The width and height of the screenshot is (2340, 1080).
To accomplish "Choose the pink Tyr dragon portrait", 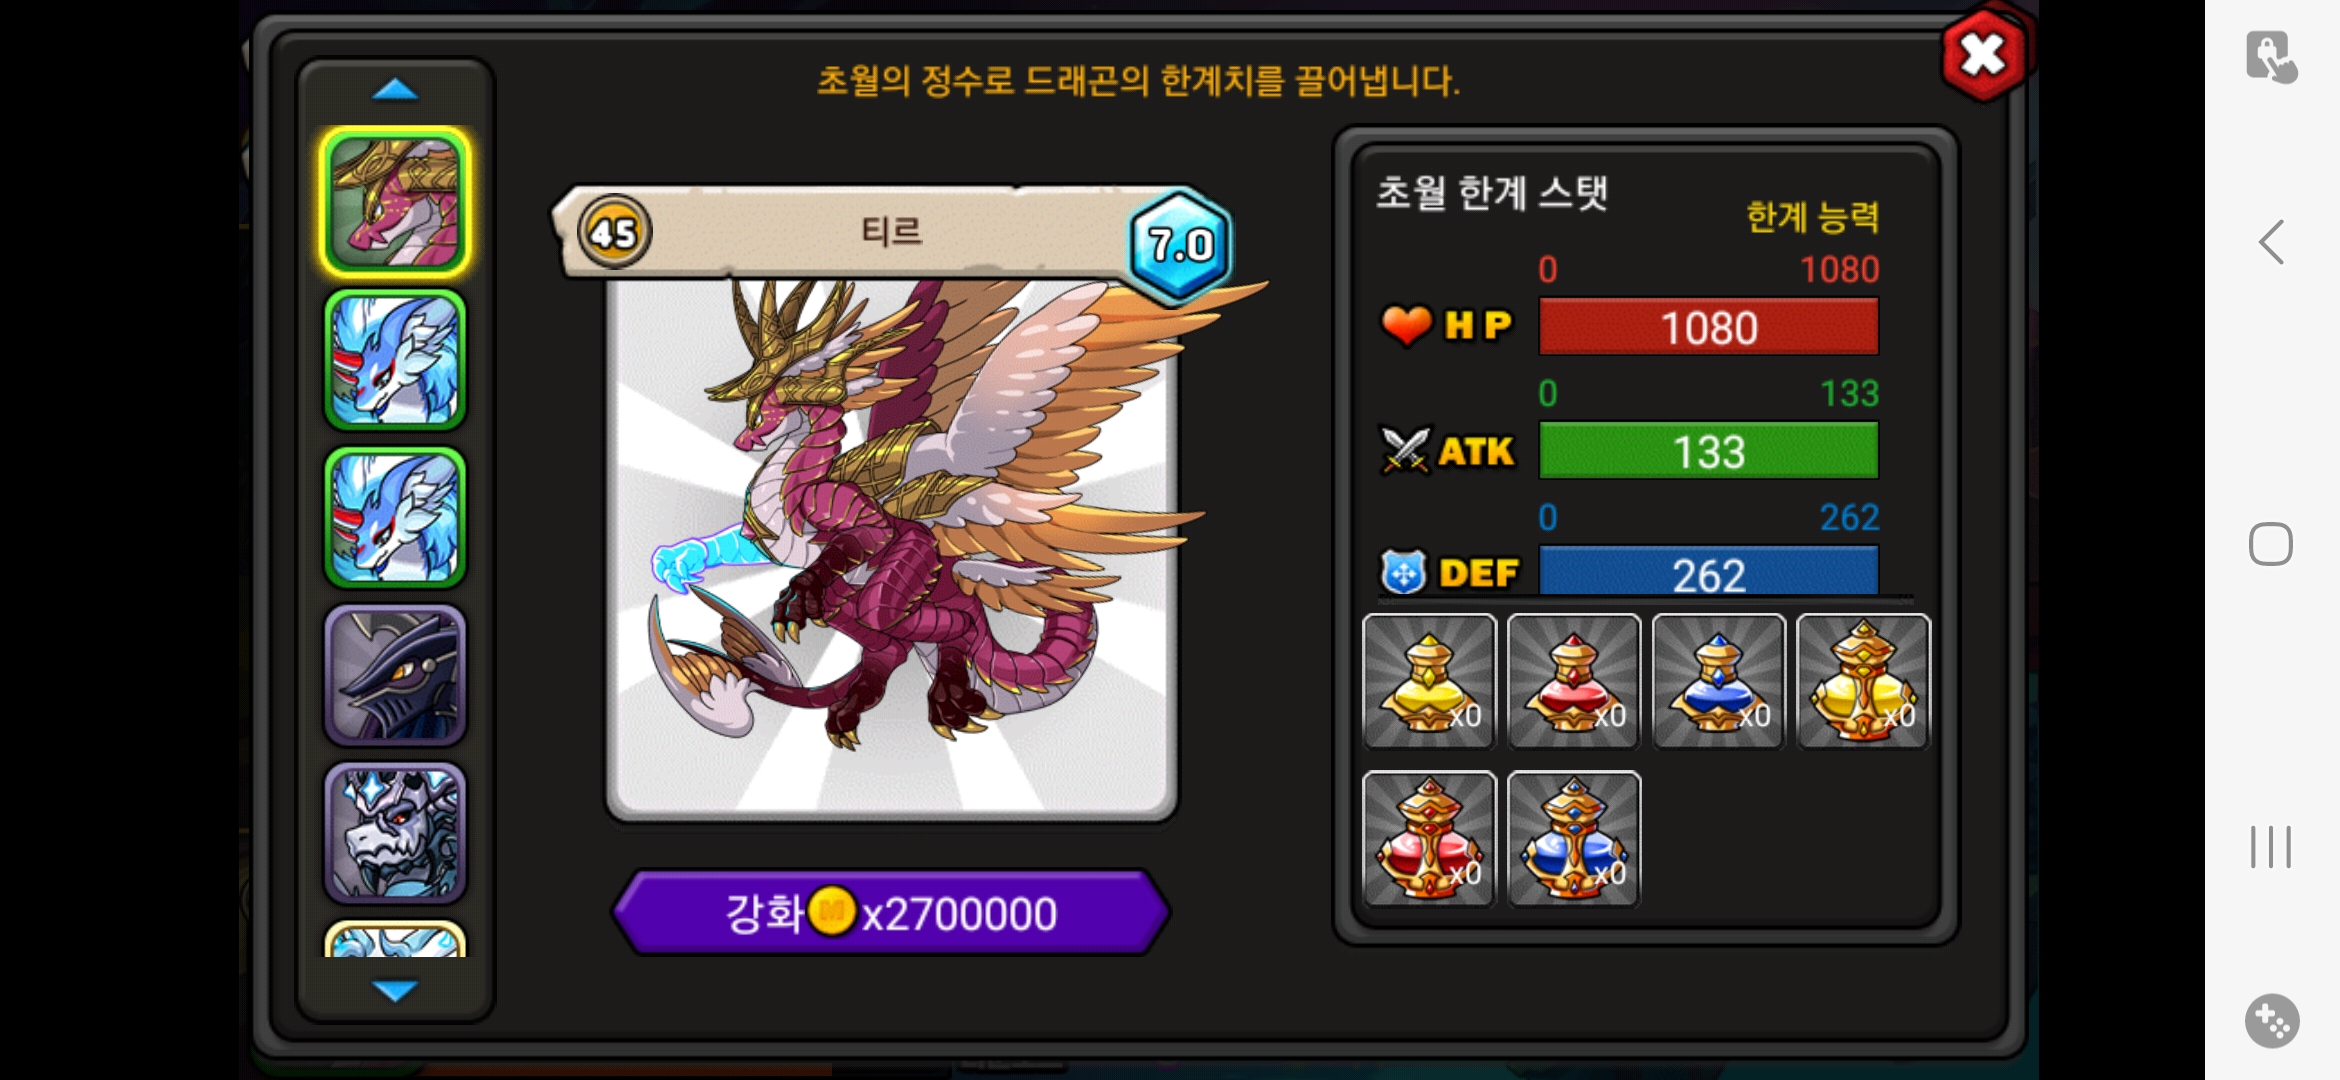I will (x=395, y=202).
